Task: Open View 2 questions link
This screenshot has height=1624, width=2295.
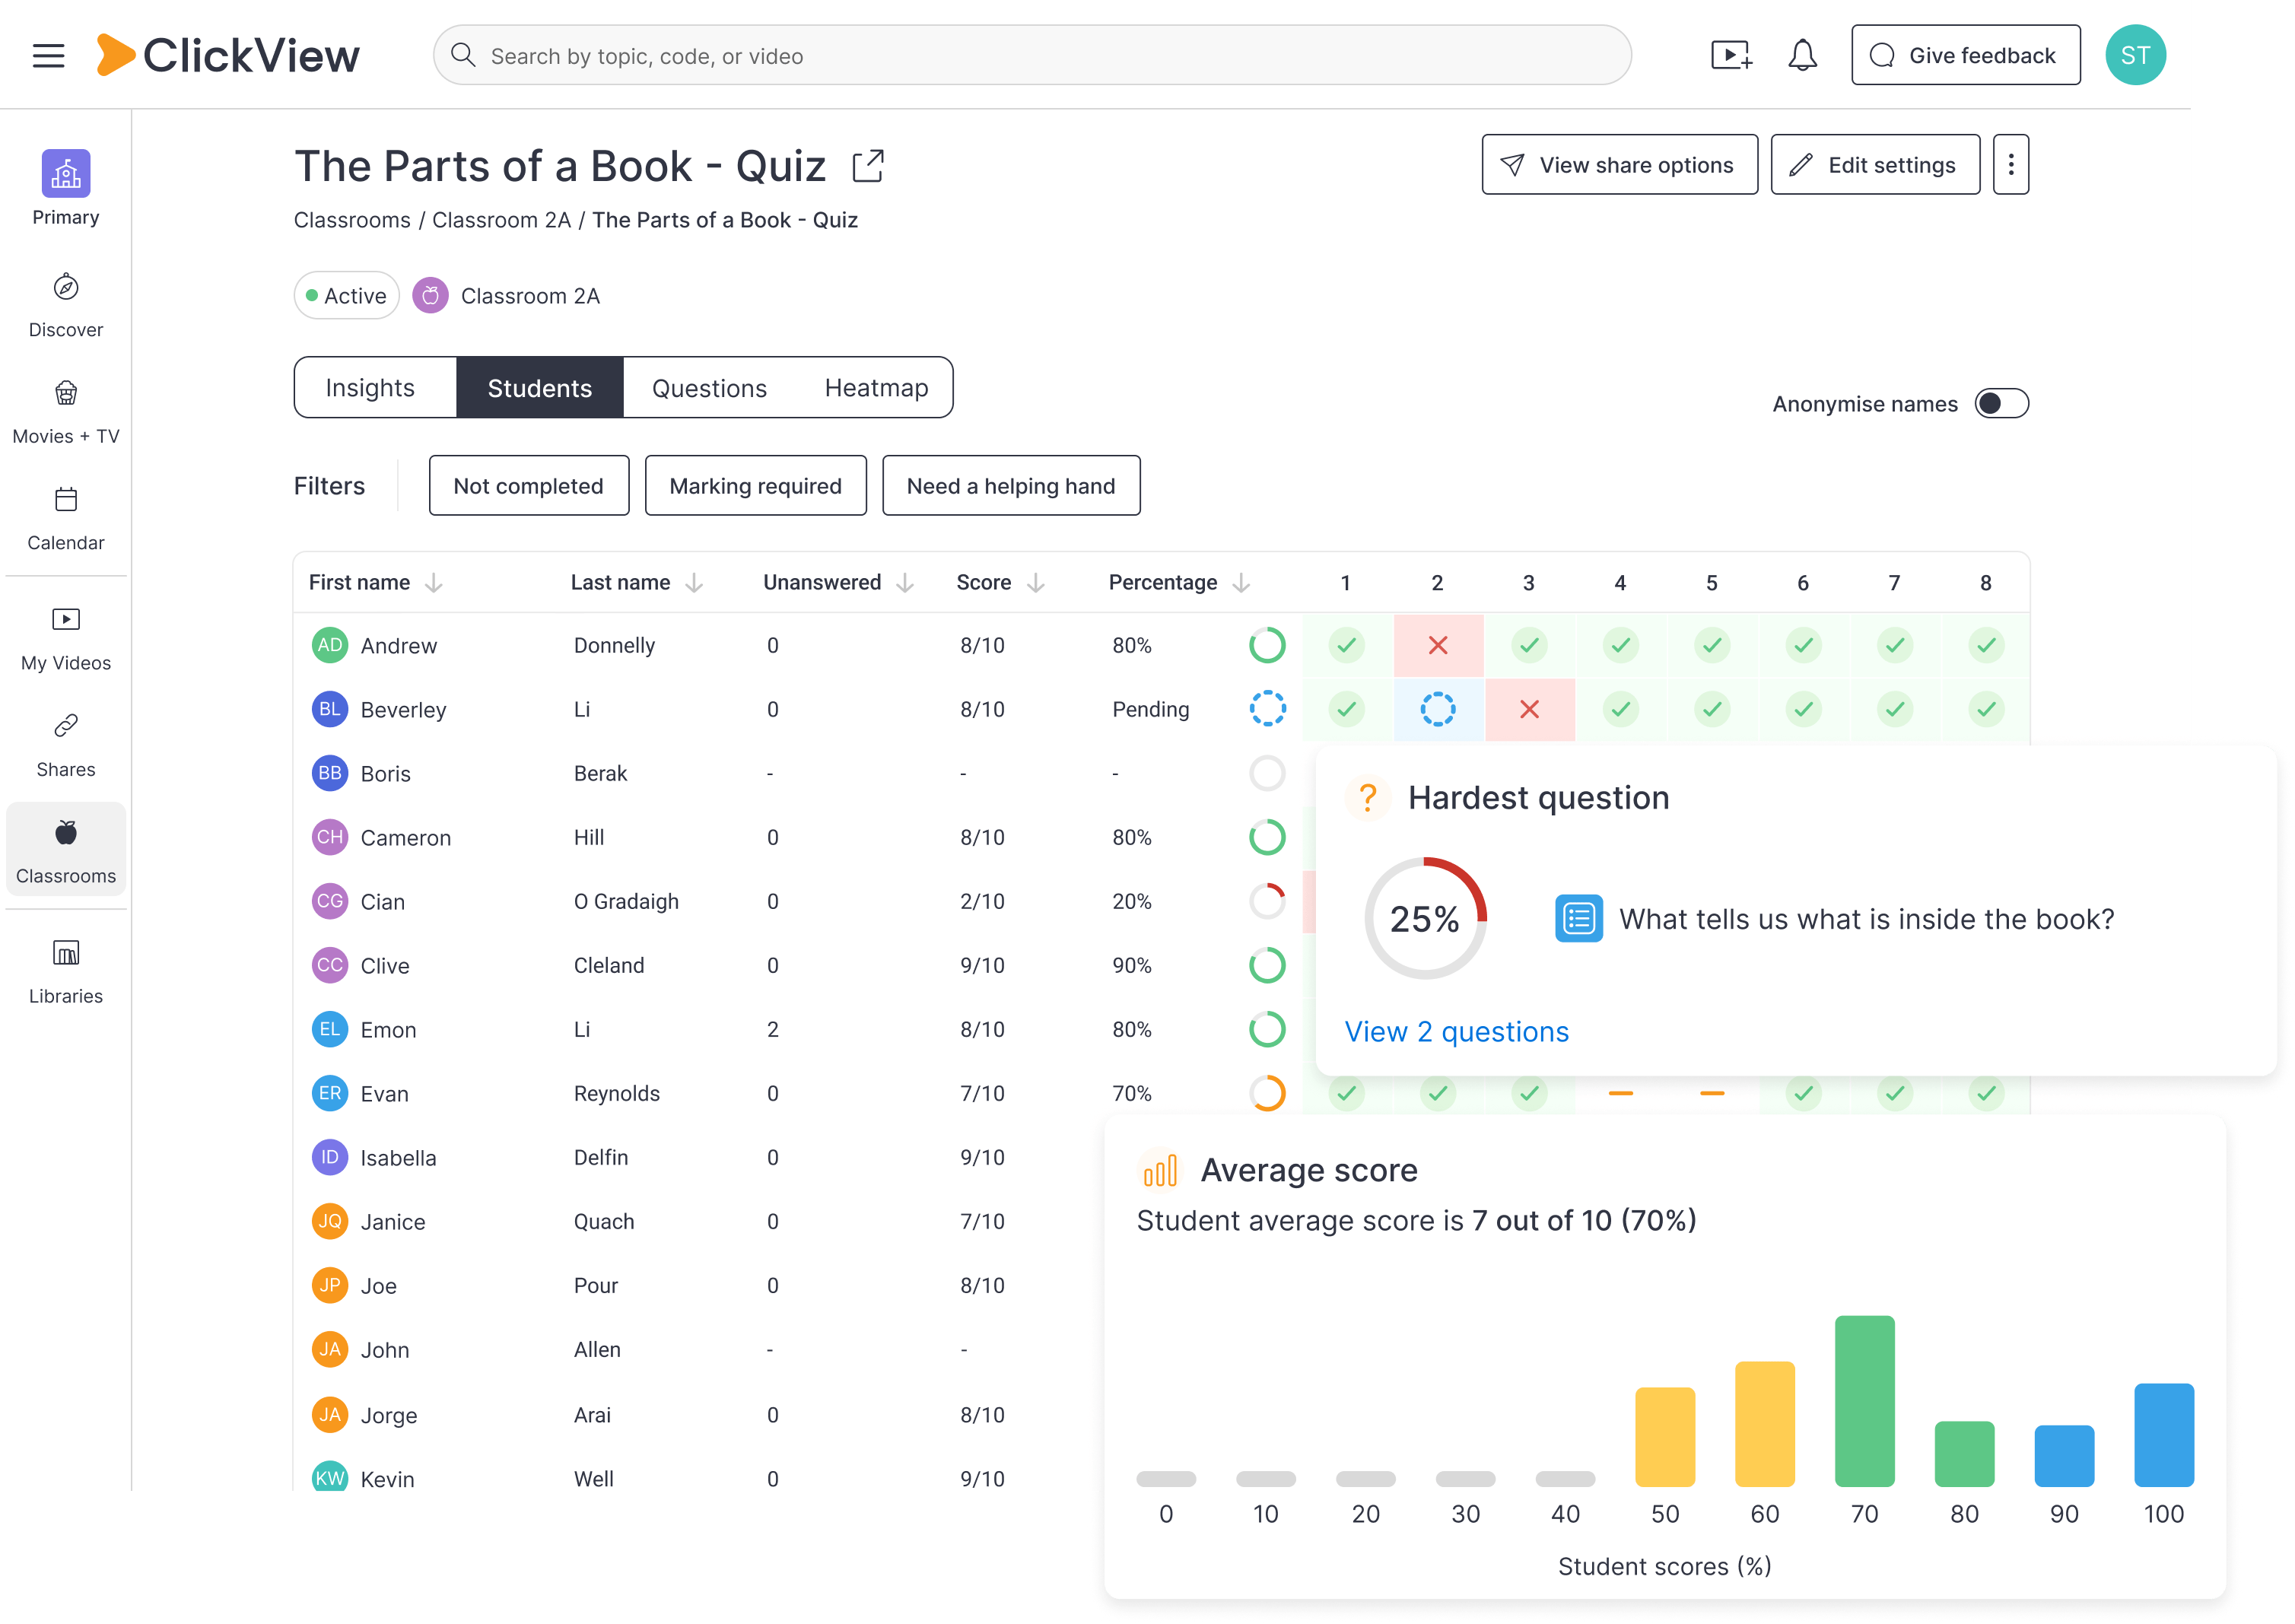Action: pos(1456,1032)
